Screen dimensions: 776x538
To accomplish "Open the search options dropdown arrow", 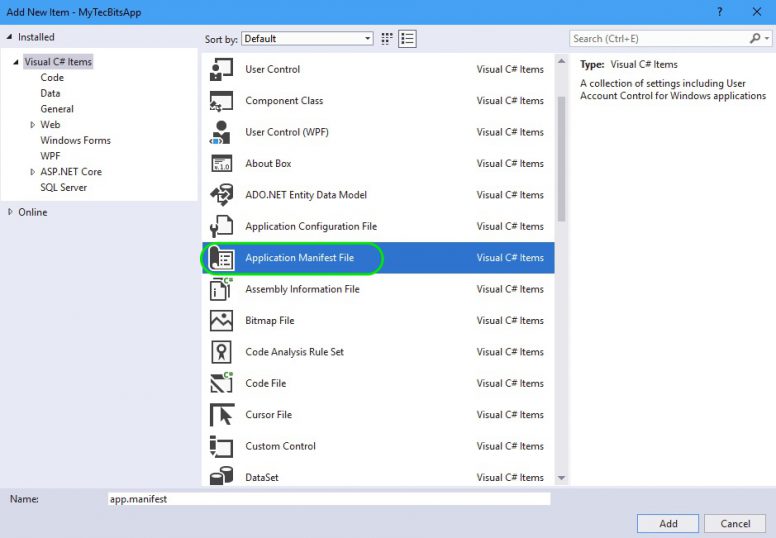I will (767, 39).
